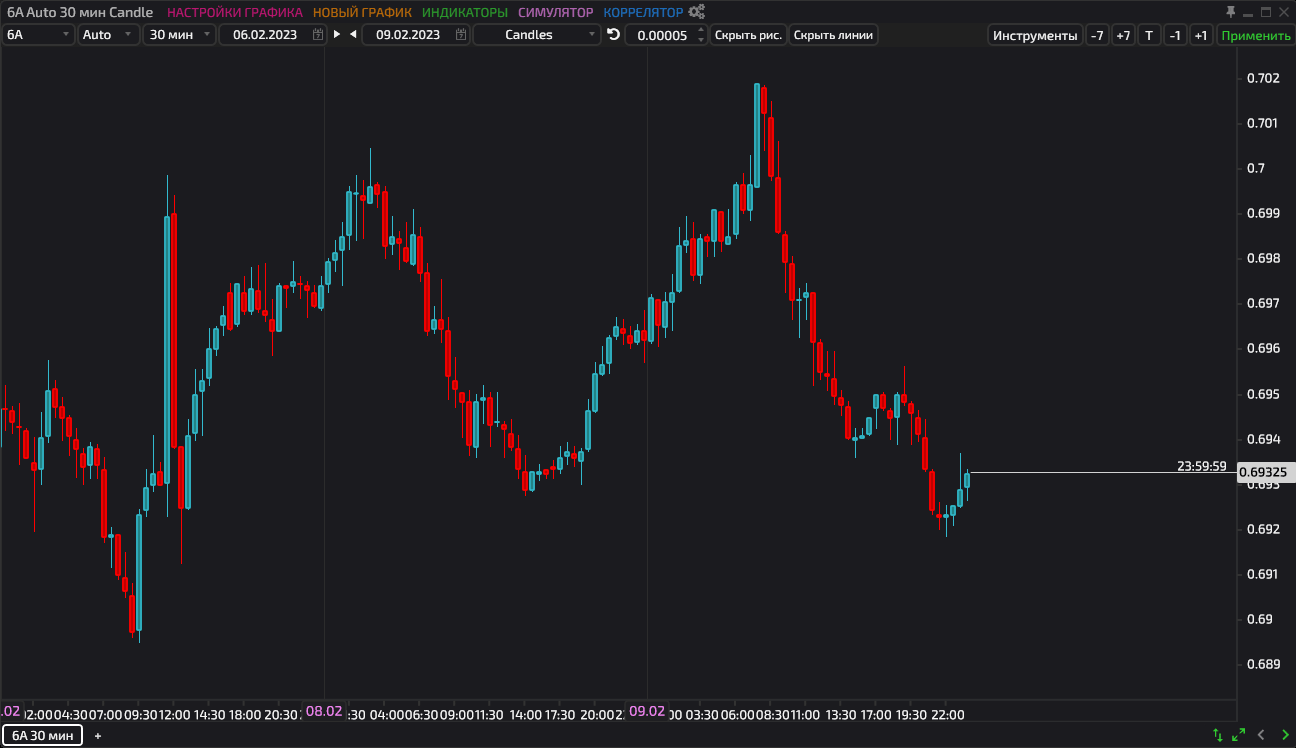Shift the range forward with the +7 button

[1123, 35]
